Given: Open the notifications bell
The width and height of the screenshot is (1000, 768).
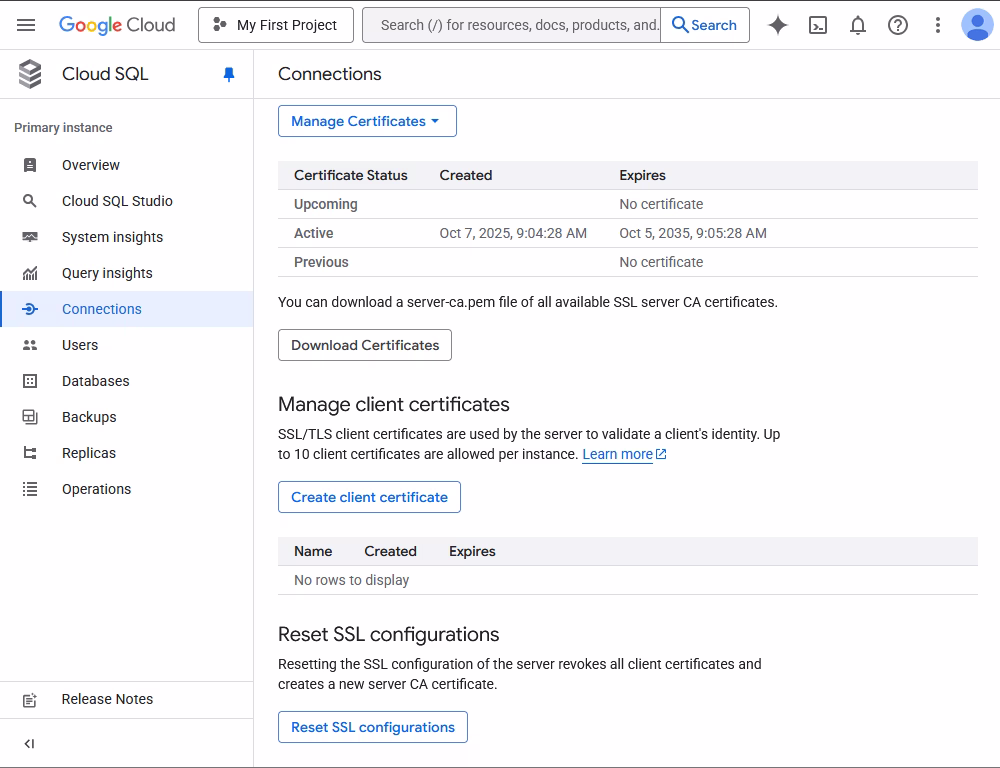Looking at the screenshot, I should [858, 25].
